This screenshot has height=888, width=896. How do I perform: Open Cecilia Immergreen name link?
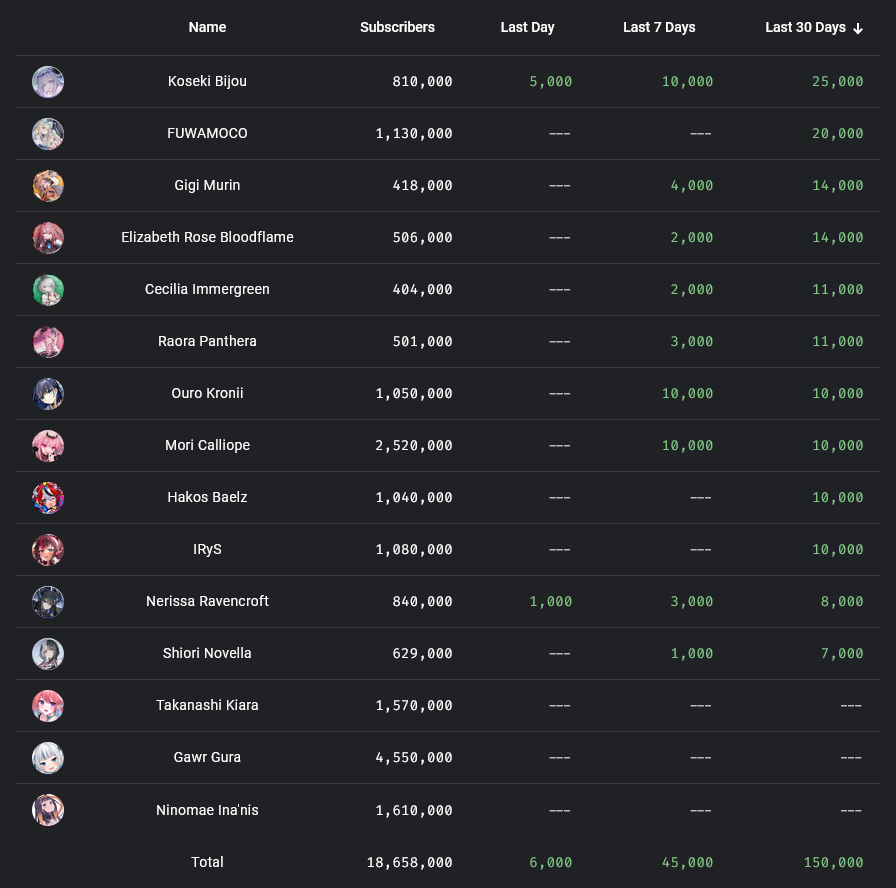click(x=207, y=290)
